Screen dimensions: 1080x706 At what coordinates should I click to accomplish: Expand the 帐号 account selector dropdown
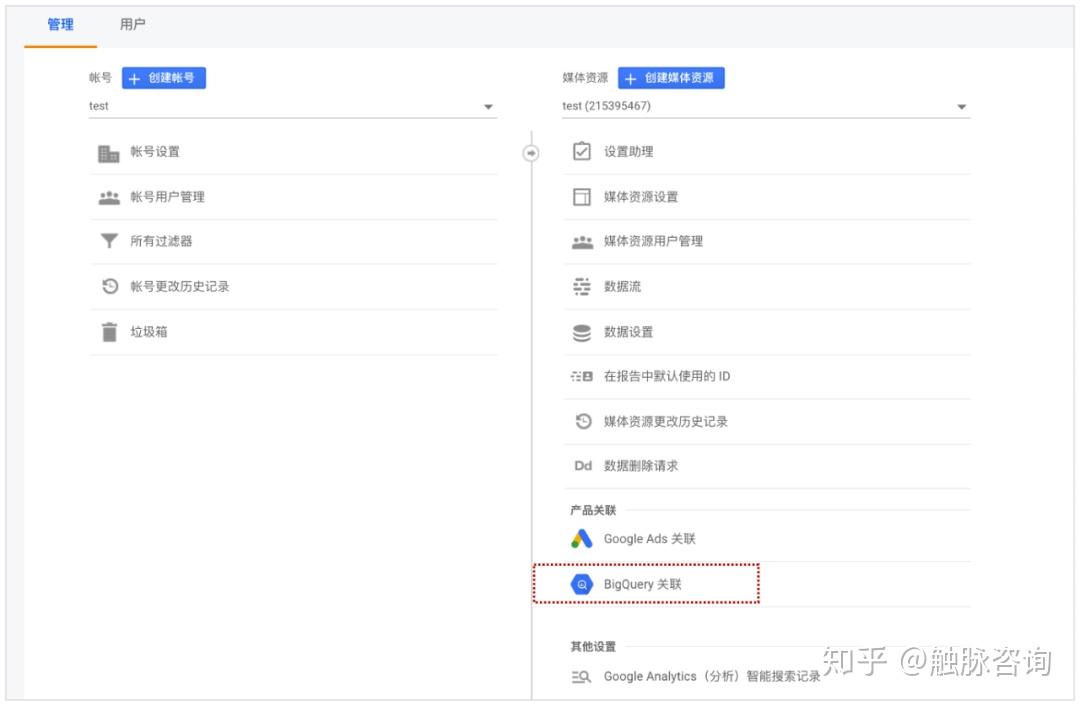[x=488, y=106]
